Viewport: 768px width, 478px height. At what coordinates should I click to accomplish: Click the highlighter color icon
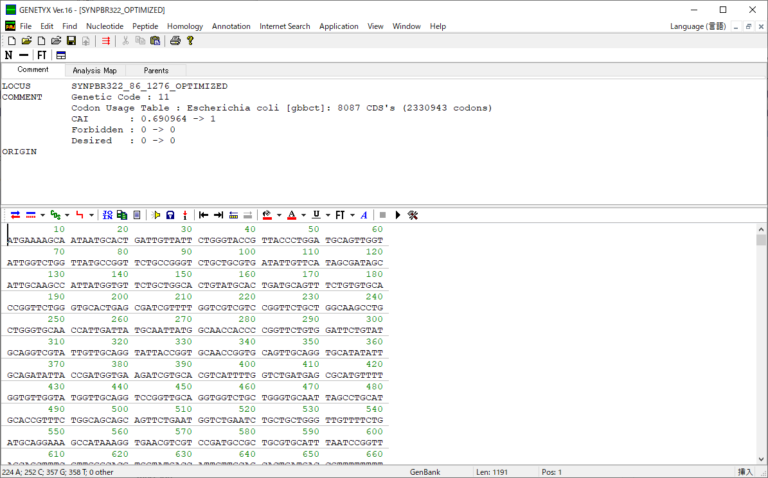(267, 215)
